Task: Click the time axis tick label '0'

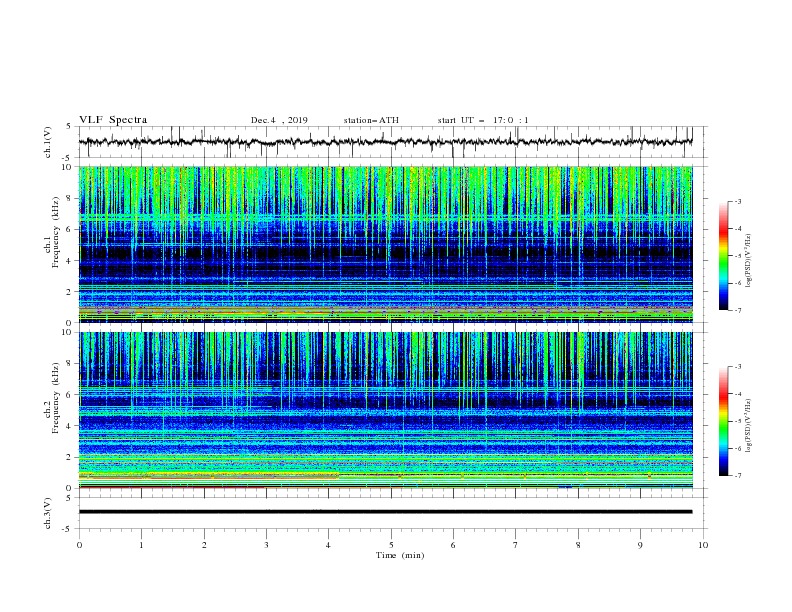Action: click(x=79, y=545)
